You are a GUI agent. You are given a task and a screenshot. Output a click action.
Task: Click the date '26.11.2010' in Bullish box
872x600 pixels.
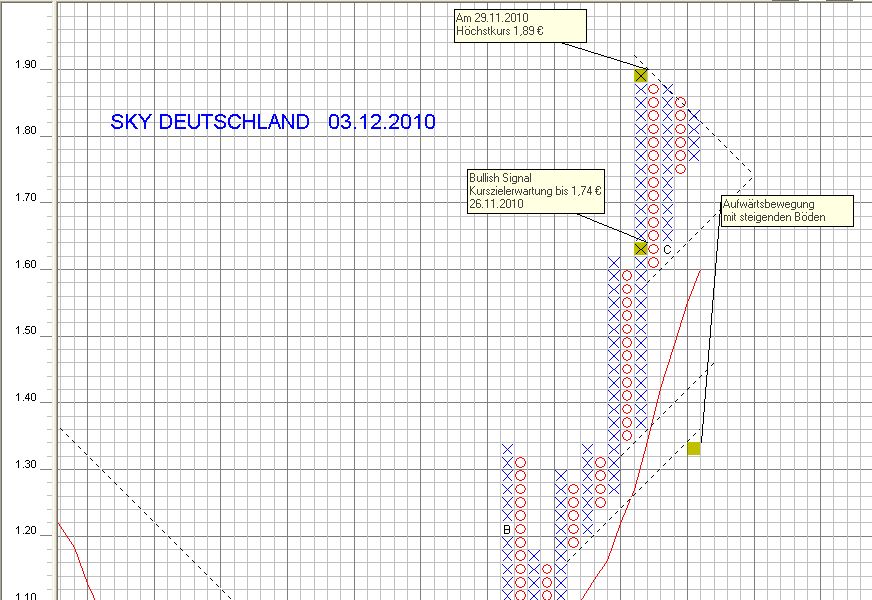tap(496, 204)
